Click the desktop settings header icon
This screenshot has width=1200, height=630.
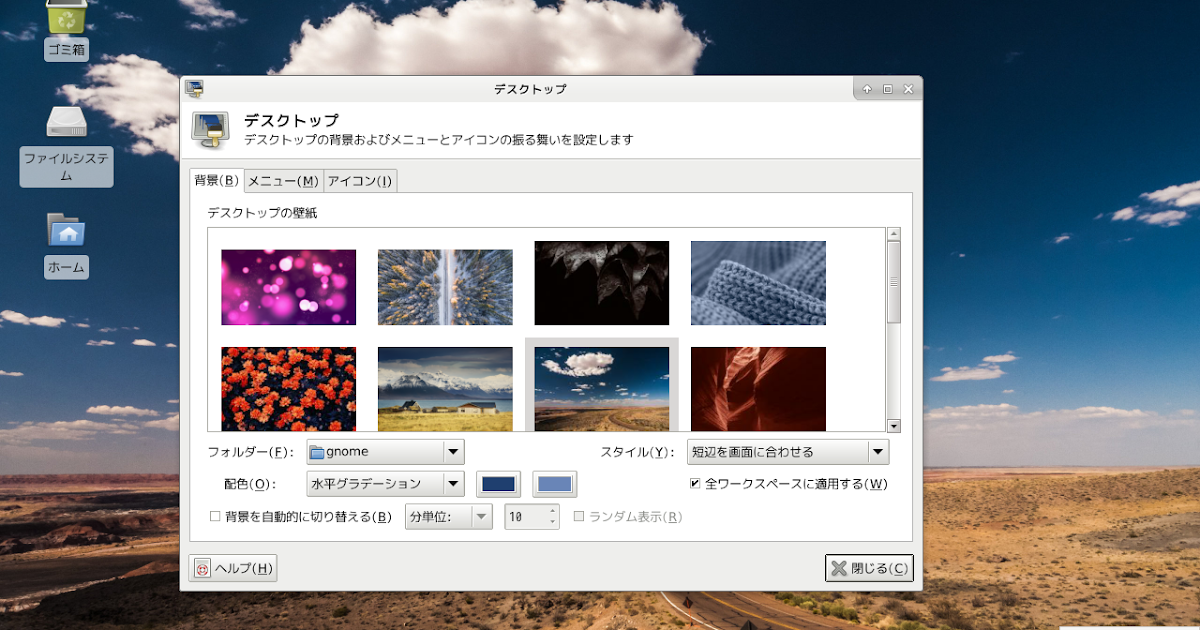pos(211,128)
